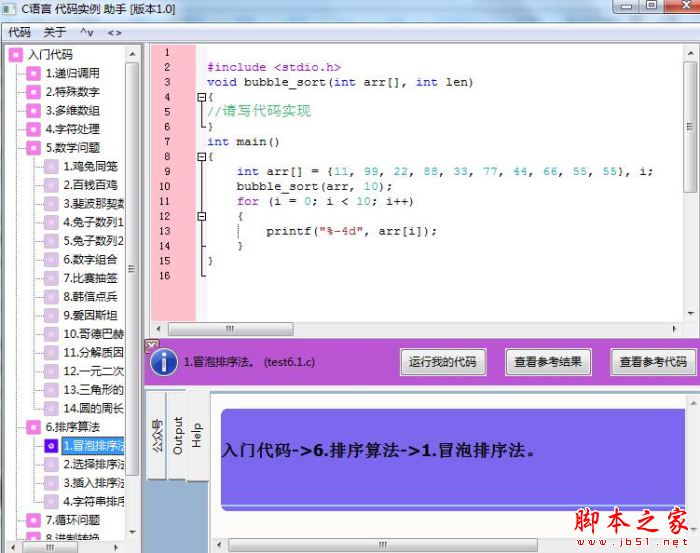Click the item icon beside 7.比赛抽签
The height and width of the screenshot is (553, 700).
click(x=51, y=279)
